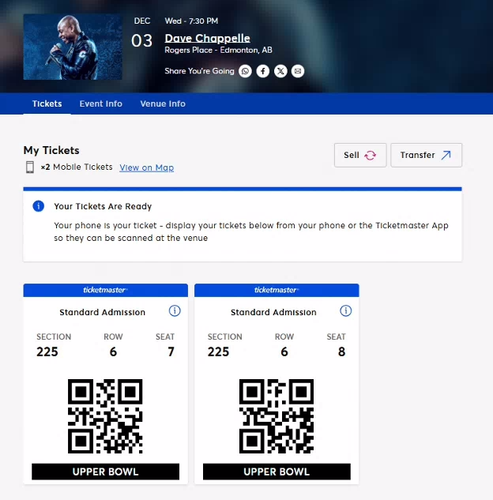Viewport: 493px width, 500px height.
Task: Click the Transfer tickets button
Action: coord(426,155)
